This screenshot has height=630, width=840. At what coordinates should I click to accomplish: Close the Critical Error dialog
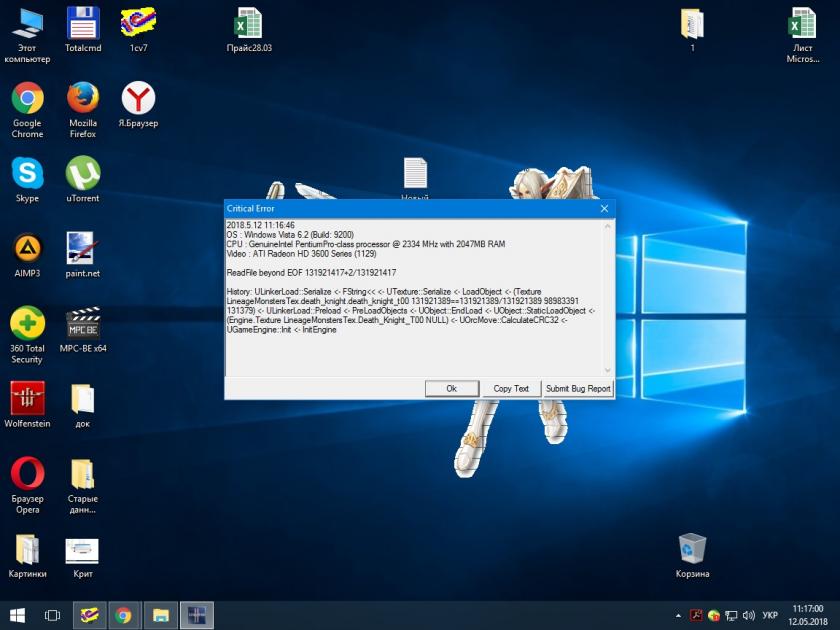tap(604, 208)
